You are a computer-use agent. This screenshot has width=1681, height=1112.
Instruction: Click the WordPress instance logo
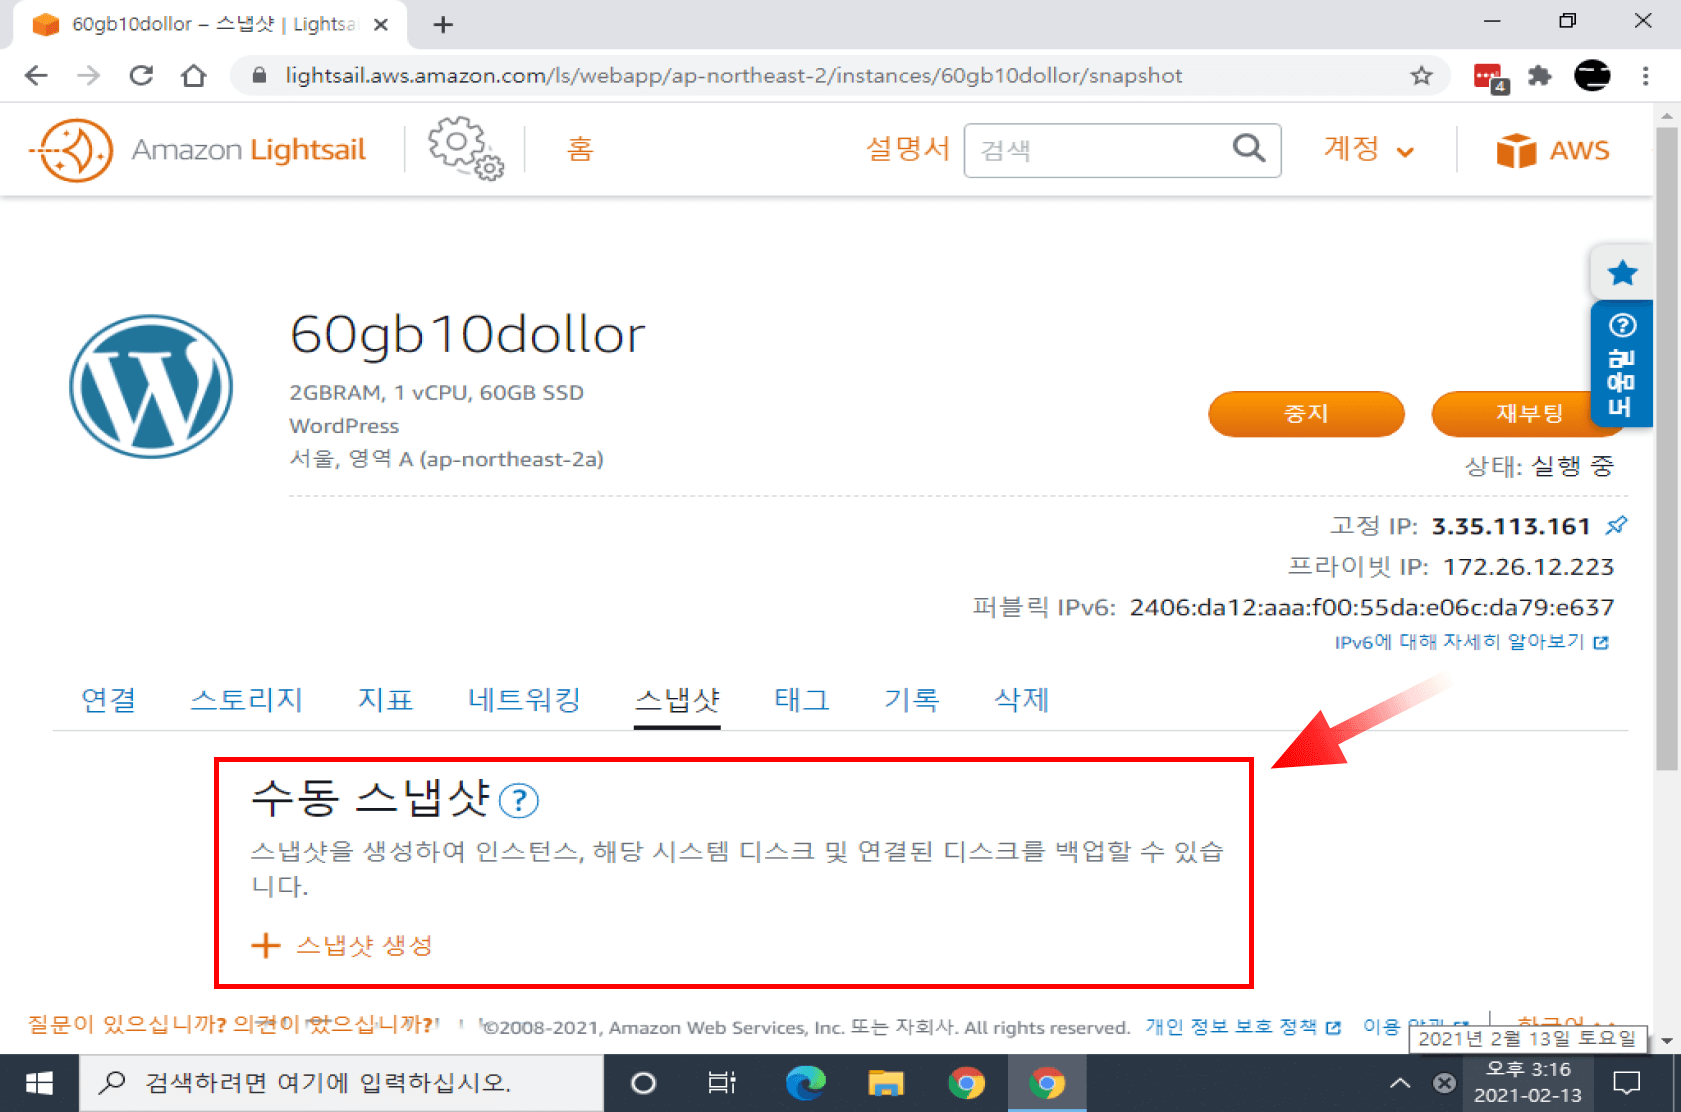coord(151,387)
